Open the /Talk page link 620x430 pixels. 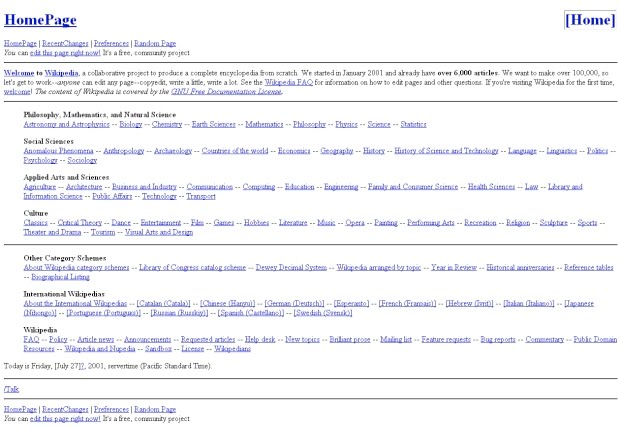point(11,390)
